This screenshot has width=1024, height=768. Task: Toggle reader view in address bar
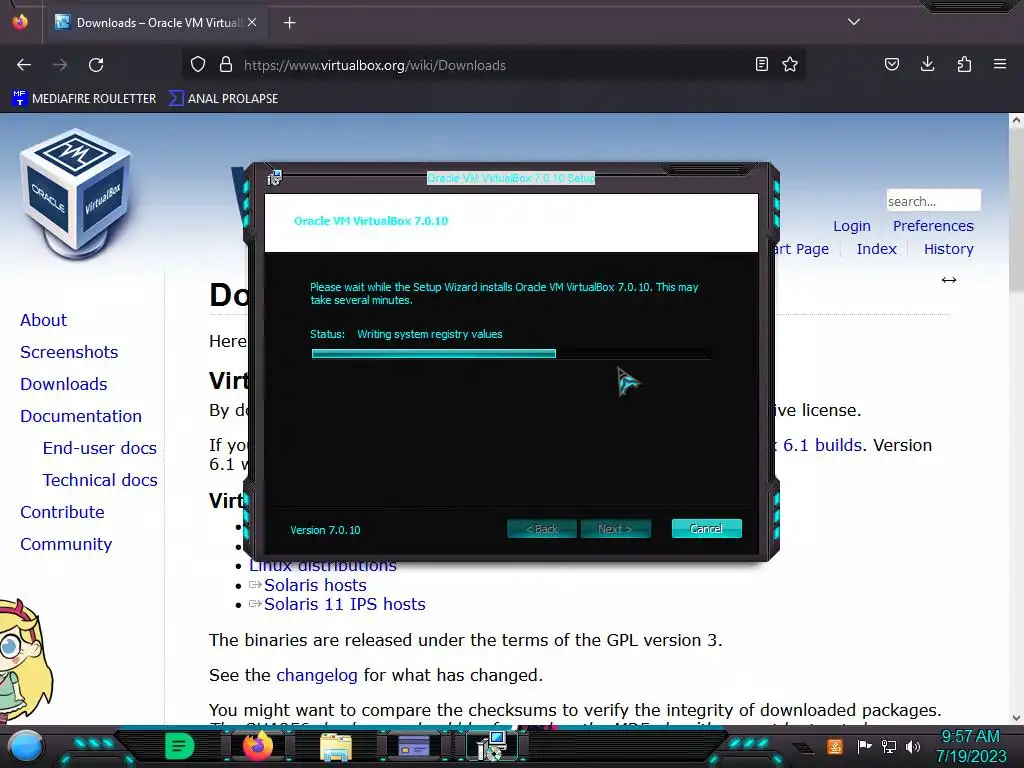pos(761,64)
